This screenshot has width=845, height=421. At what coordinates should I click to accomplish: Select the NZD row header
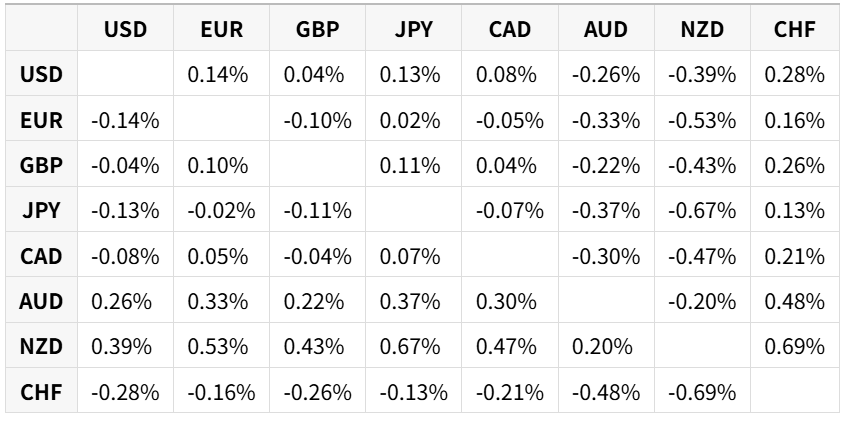(x=41, y=346)
